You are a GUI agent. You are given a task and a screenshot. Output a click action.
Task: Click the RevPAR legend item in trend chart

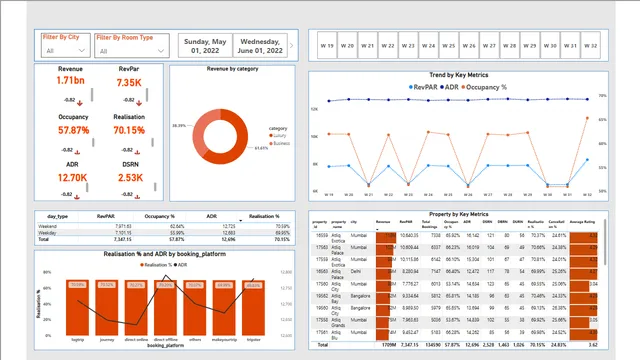[423, 87]
